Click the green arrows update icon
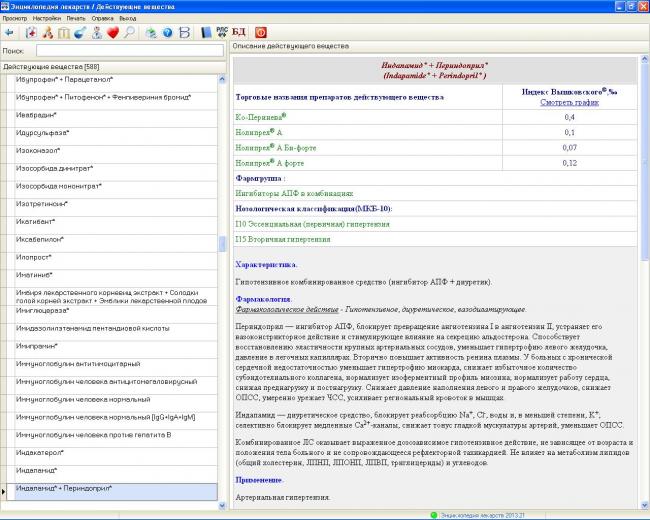The image size is (650, 520). pyautogui.click(x=151, y=32)
